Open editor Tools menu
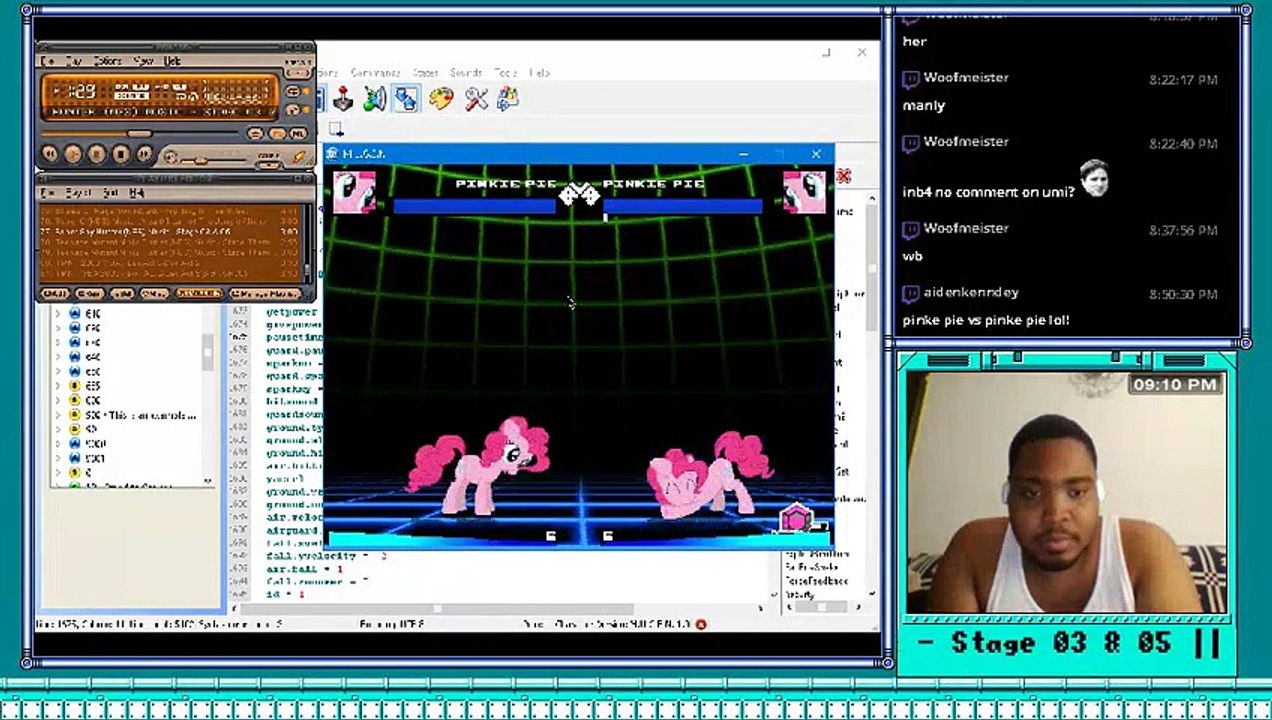This screenshot has width=1272, height=720. pyautogui.click(x=505, y=73)
